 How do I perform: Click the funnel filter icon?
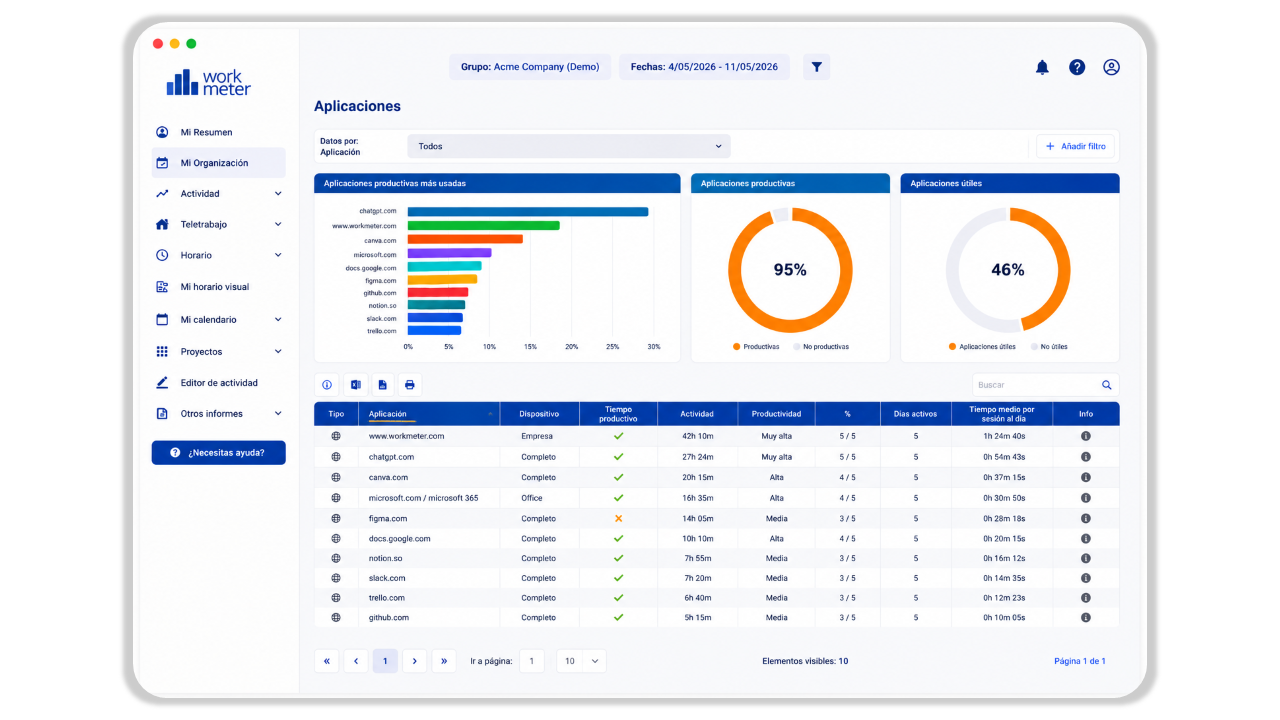[817, 67]
